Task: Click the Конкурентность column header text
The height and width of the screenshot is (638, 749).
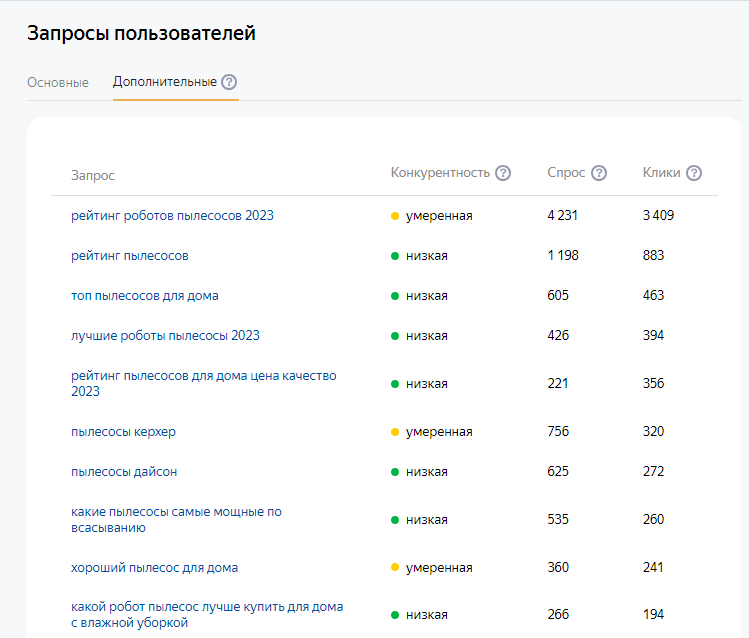Action: 440,173
